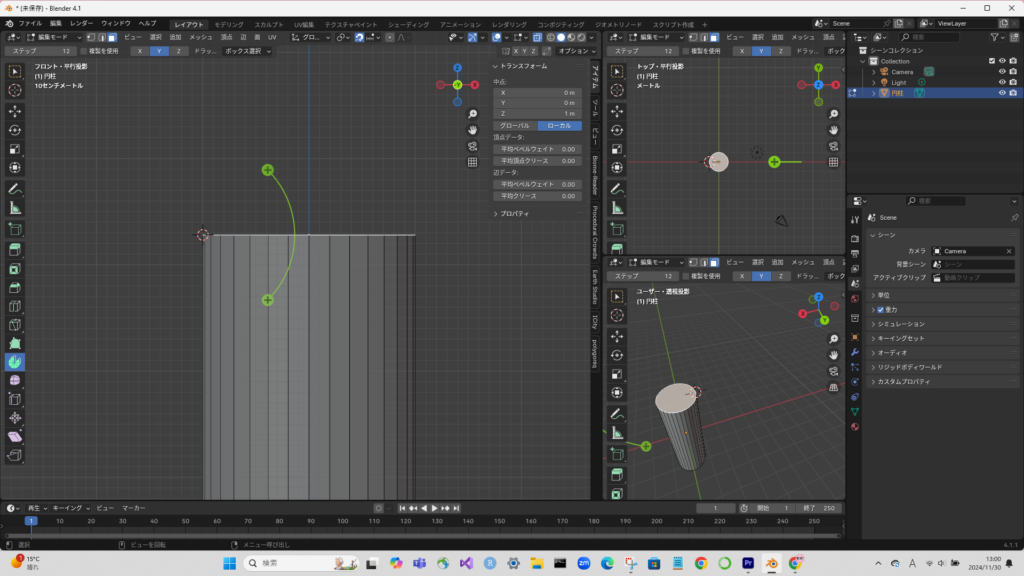This screenshot has height=576, width=1024.
Task: Expand the Light item in the outliner
Action: coord(873,83)
